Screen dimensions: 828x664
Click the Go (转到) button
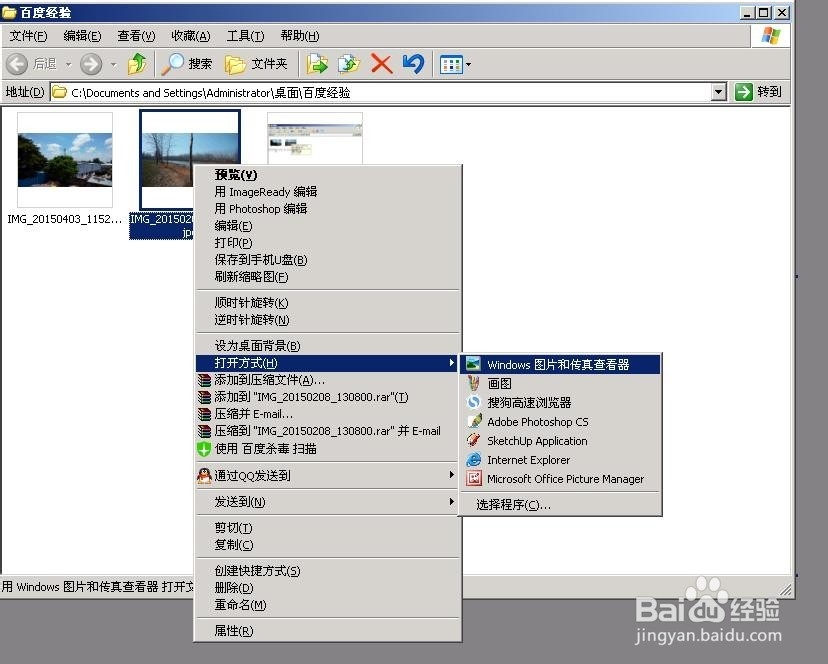coord(758,92)
